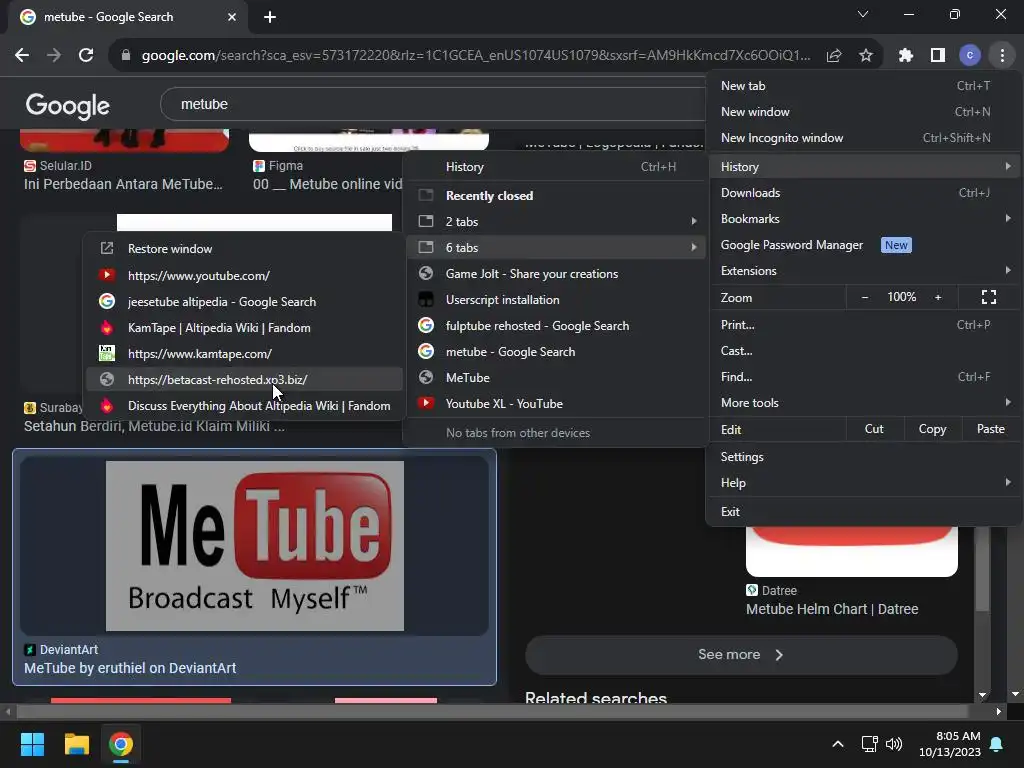Restore betacast-rehosted.xo3.biz tab
This screenshot has width=1024, height=768.
pos(244,379)
